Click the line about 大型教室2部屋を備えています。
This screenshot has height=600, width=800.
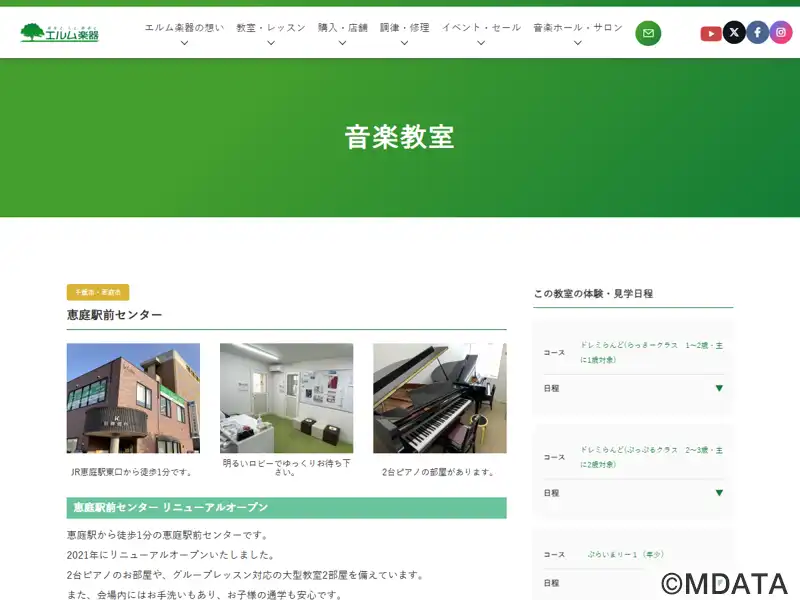tap(246, 574)
